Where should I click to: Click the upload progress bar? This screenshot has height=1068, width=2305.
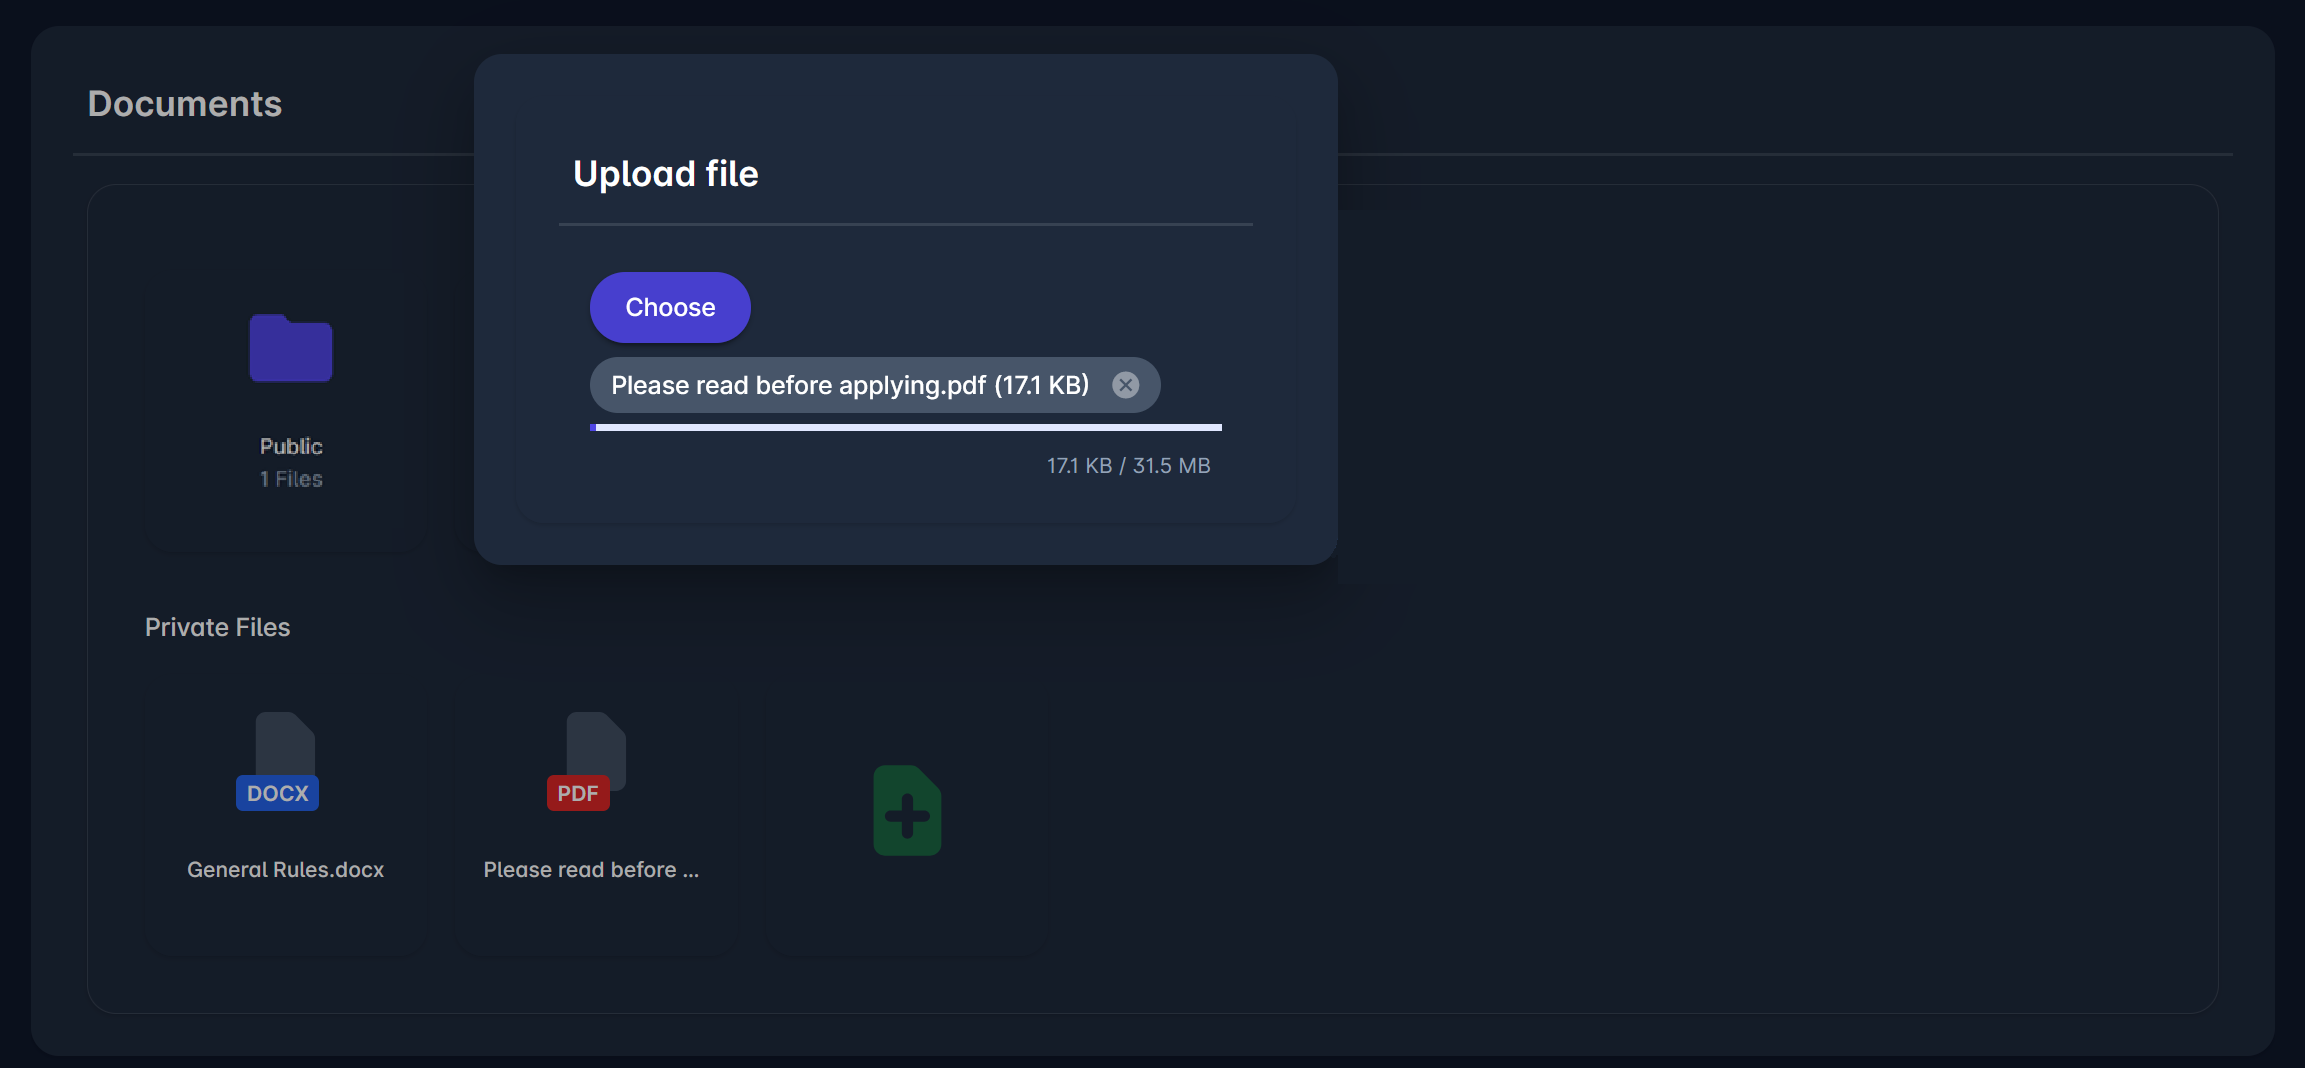(x=905, y=427)
